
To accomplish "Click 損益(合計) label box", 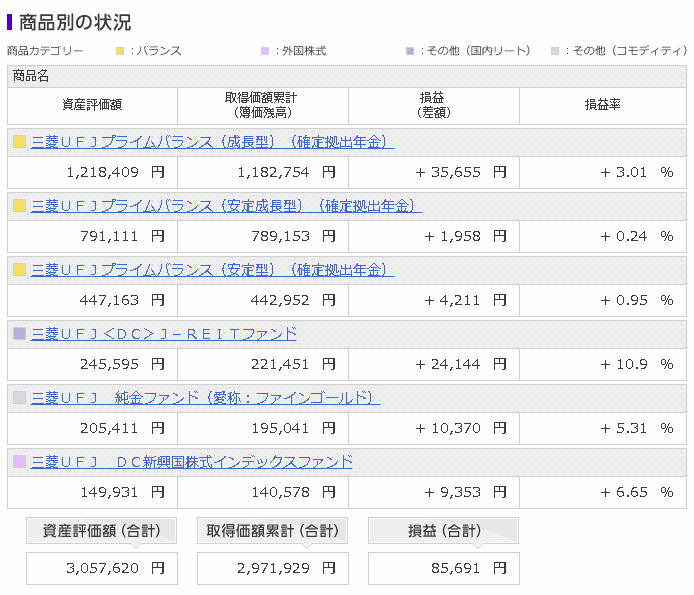I will pos(443,530).
